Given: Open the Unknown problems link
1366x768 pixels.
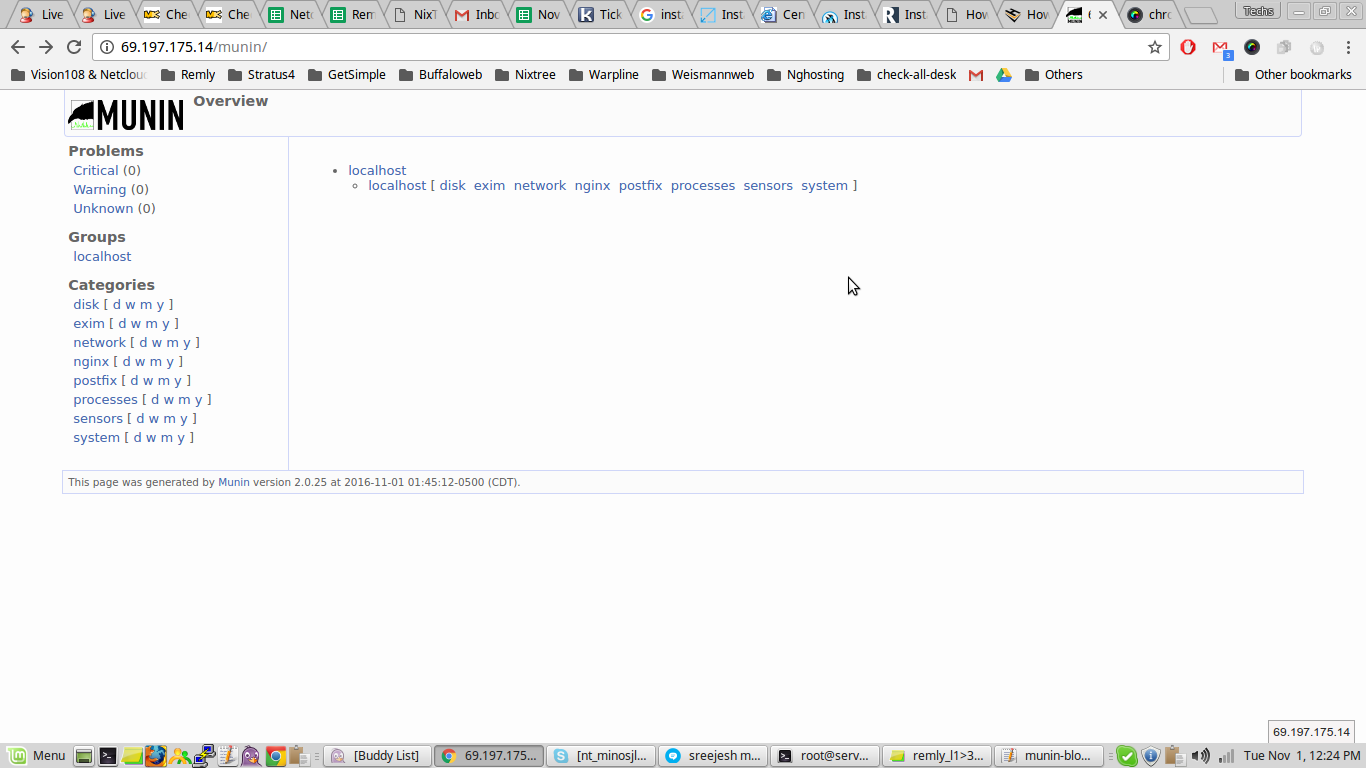Looking at the screenshot, I should click(x=103, y=209).
